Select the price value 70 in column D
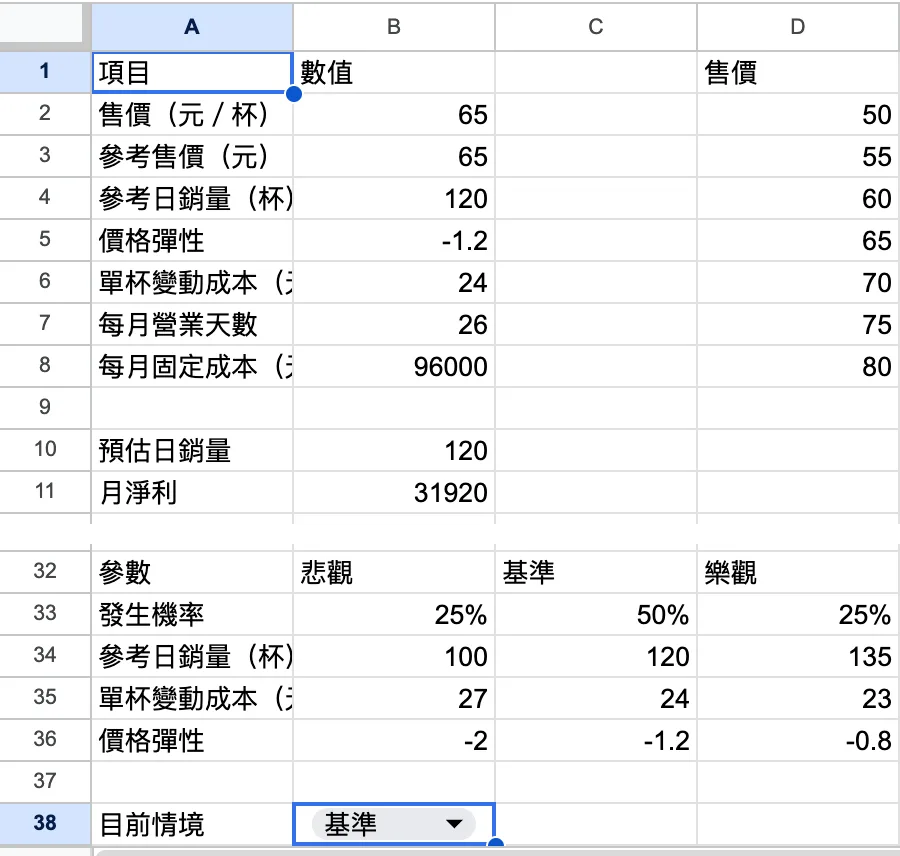Screen dimensions: 900x856 [x=798, y=282]
